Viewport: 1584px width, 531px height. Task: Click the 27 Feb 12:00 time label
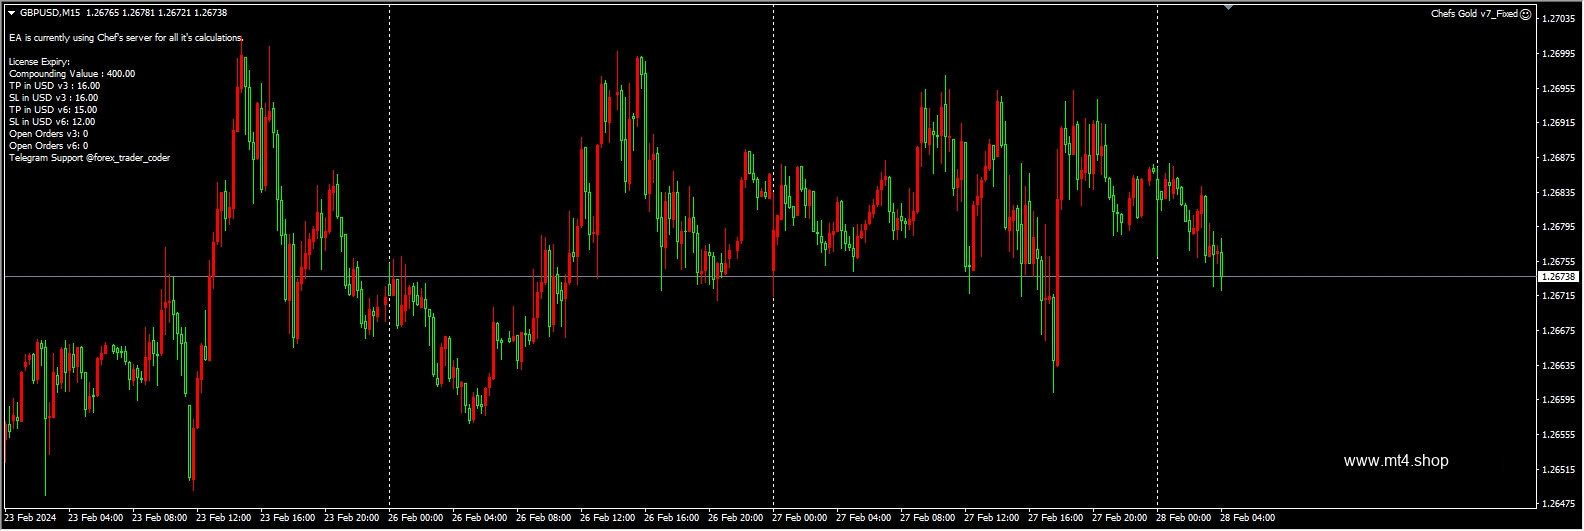(992, 518)
